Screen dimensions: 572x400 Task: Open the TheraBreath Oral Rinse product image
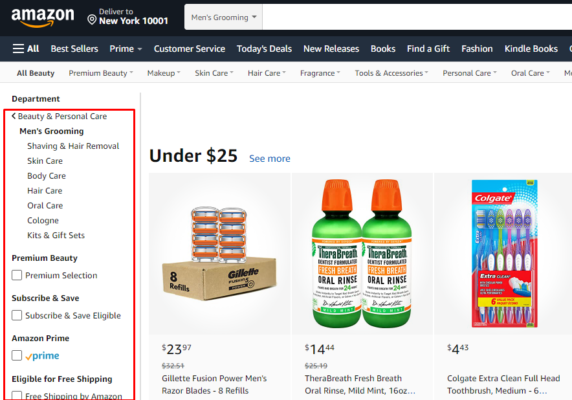point(362,253)
